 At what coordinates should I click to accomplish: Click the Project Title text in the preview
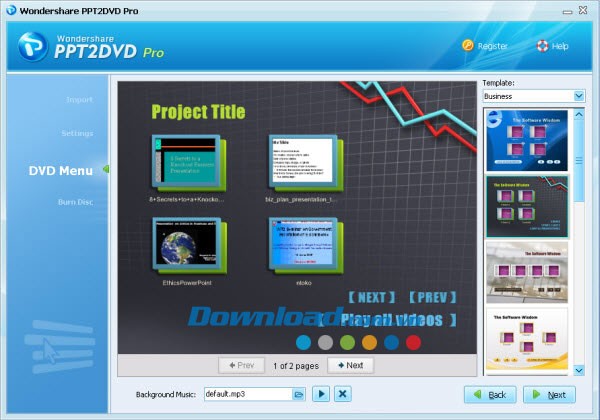pos(198,112)
